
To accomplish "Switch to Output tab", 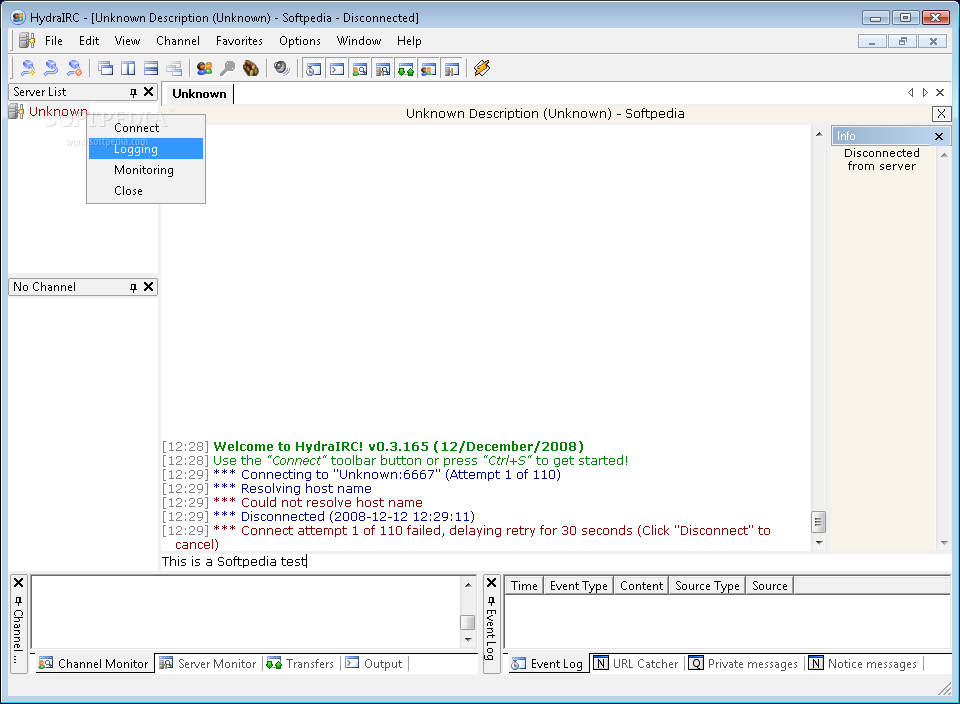I will (x=374, y=664).
